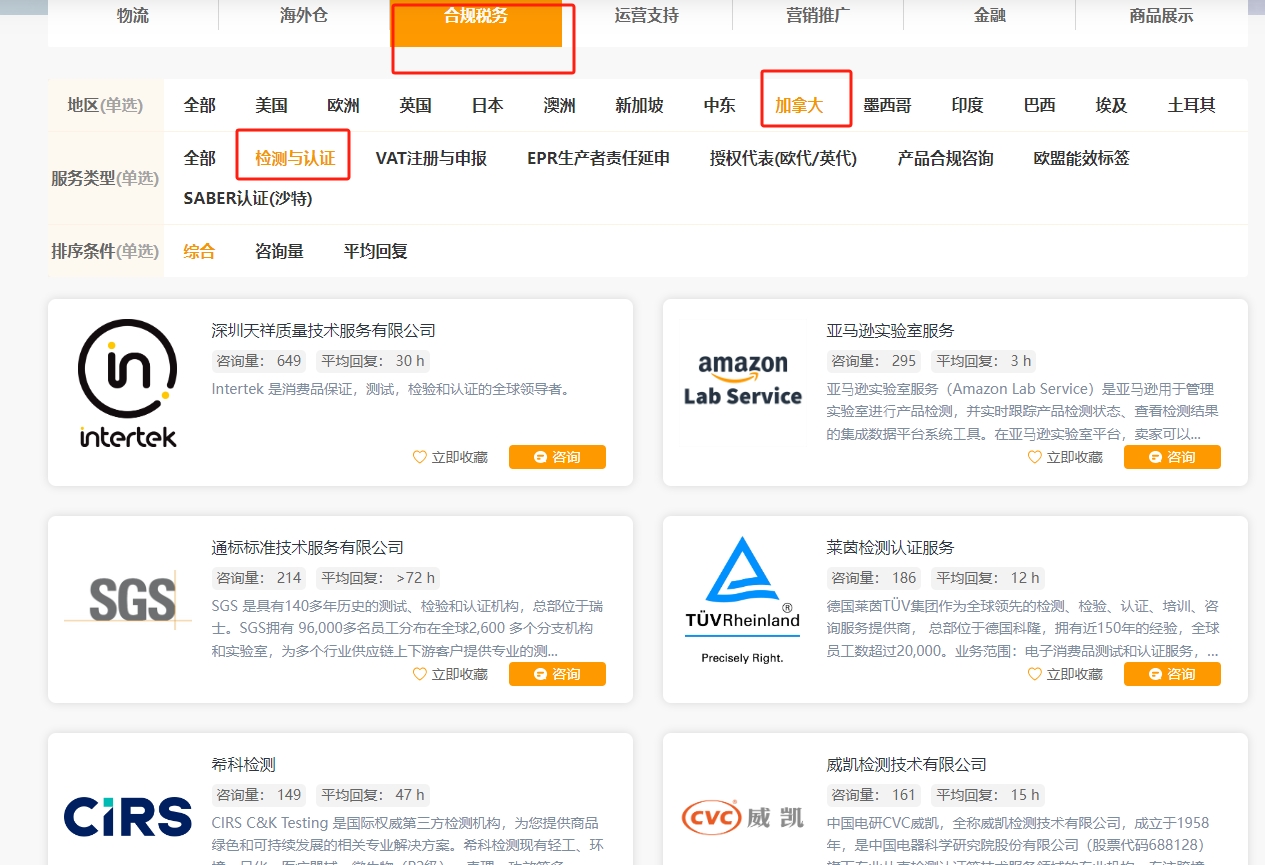This screenshot has width=1265, height=865.
Task: Click the 平均回复: >72 h stat
Action: [377, 578]
